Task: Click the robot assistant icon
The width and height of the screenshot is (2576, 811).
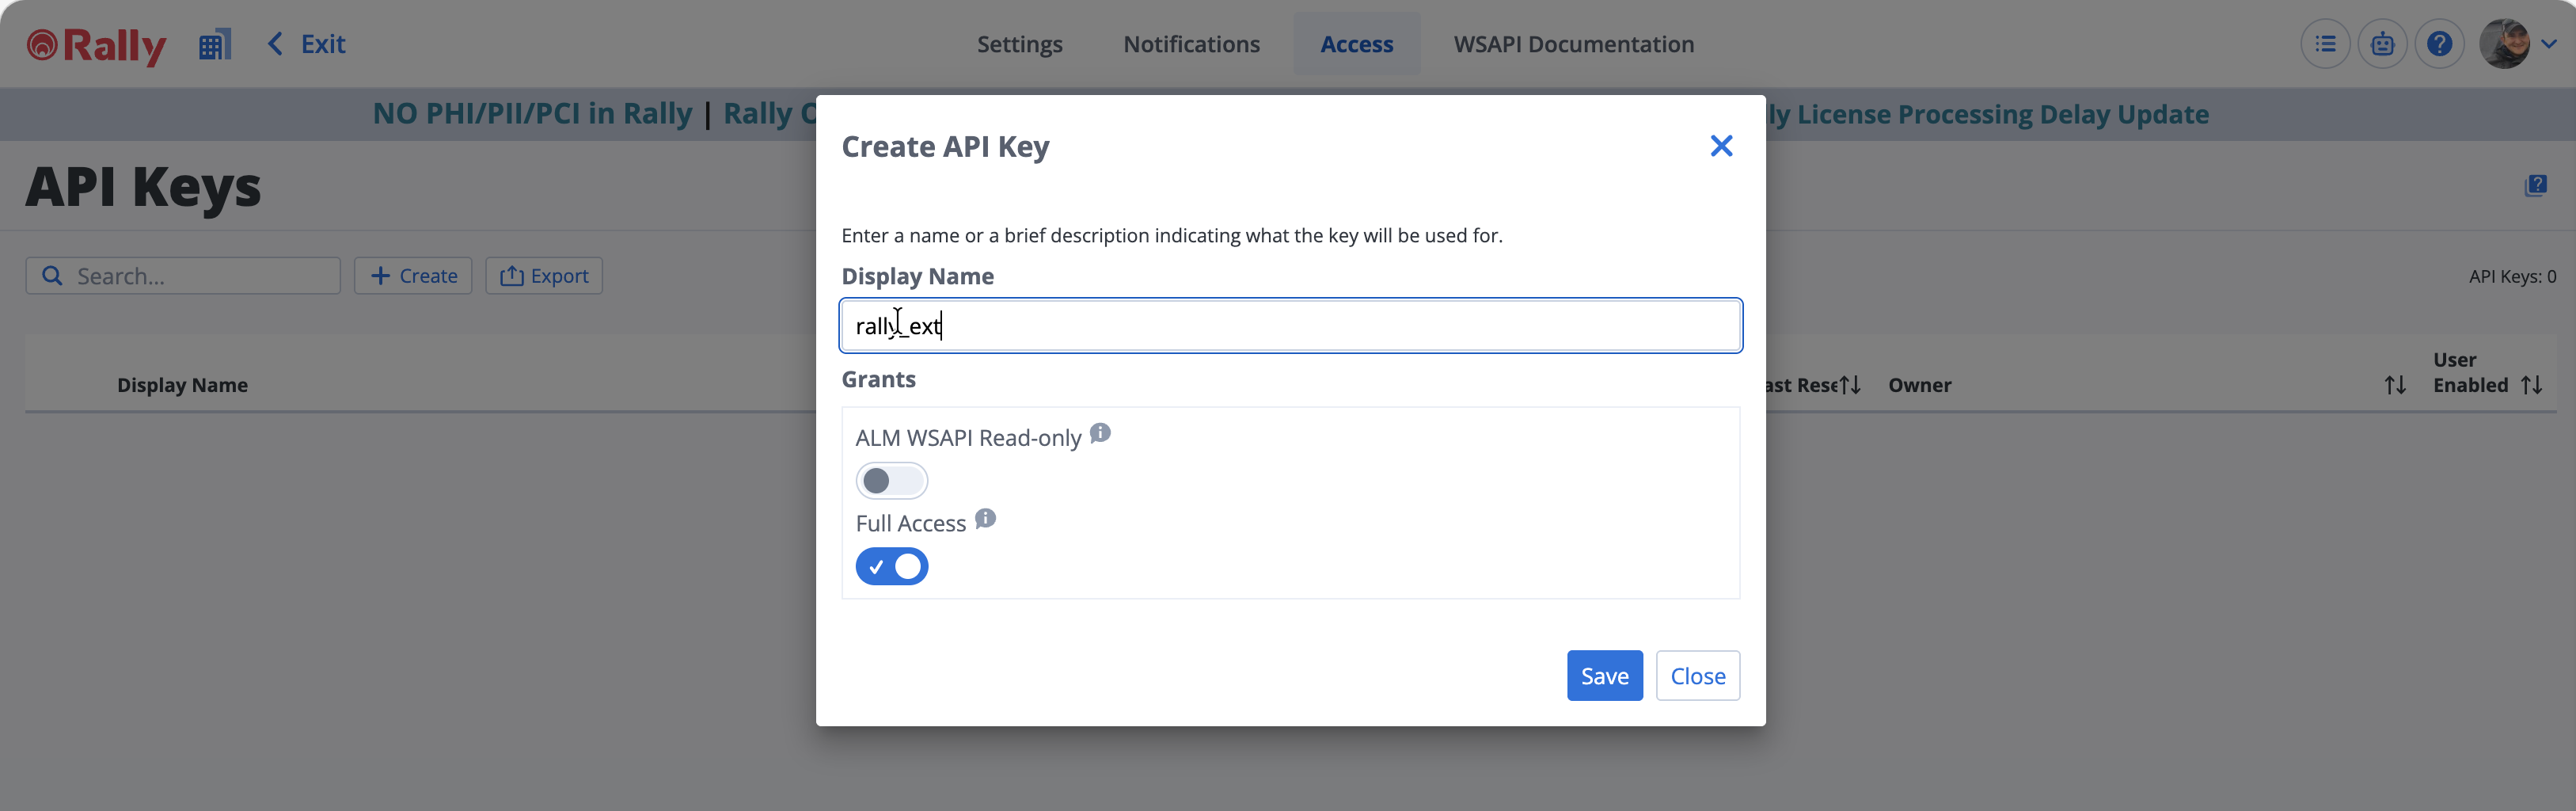Action: (2382, 44)
